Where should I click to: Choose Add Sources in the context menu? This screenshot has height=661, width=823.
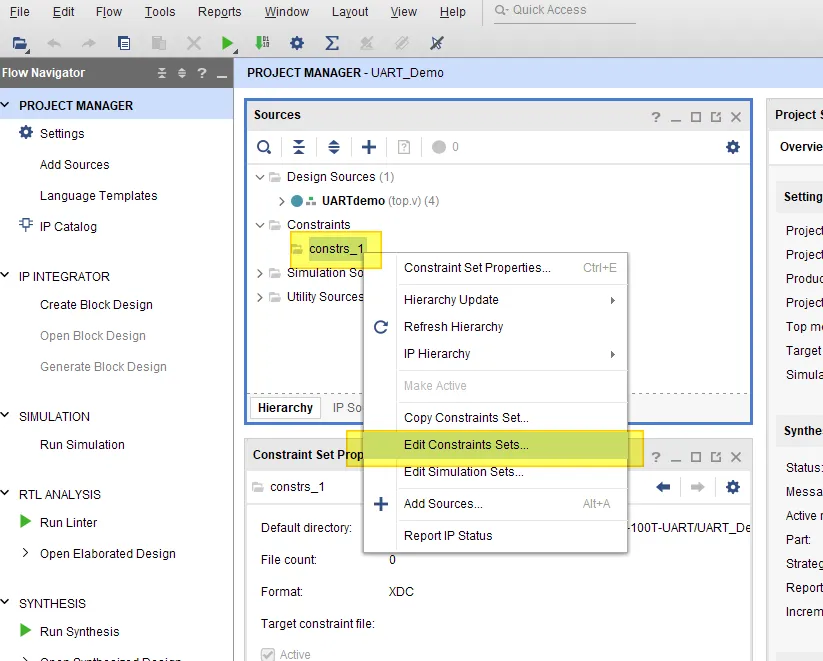point(495,504)
